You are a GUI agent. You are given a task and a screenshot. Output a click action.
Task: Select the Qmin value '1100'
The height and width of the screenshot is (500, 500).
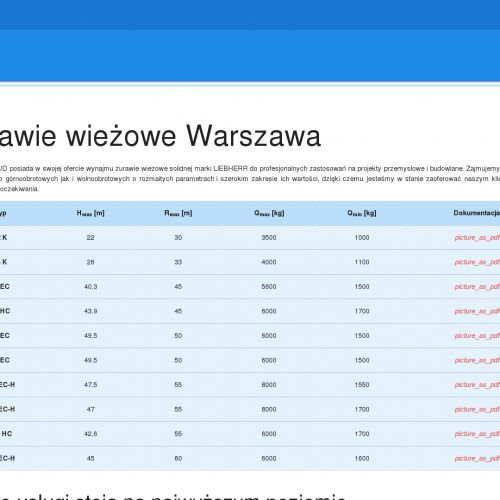point(362,262)
